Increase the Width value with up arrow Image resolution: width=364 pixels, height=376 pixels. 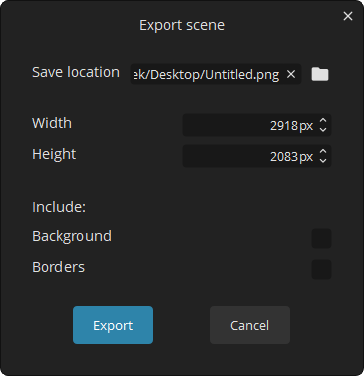[323, 121]
